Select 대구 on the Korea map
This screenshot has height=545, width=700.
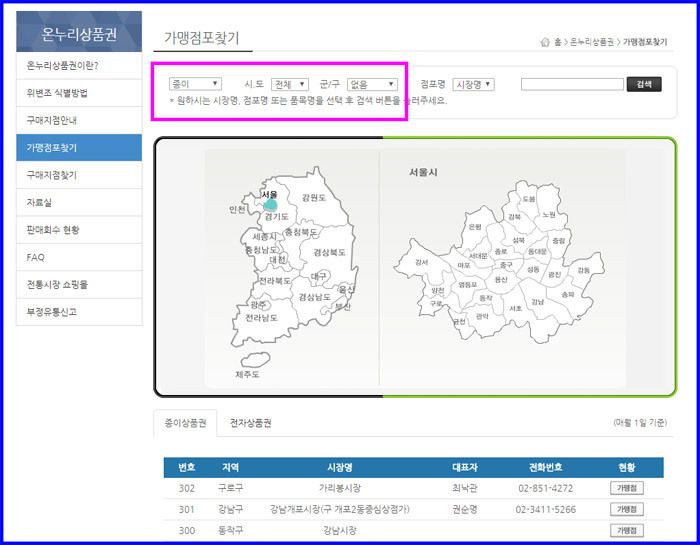[x=318, y=276]
